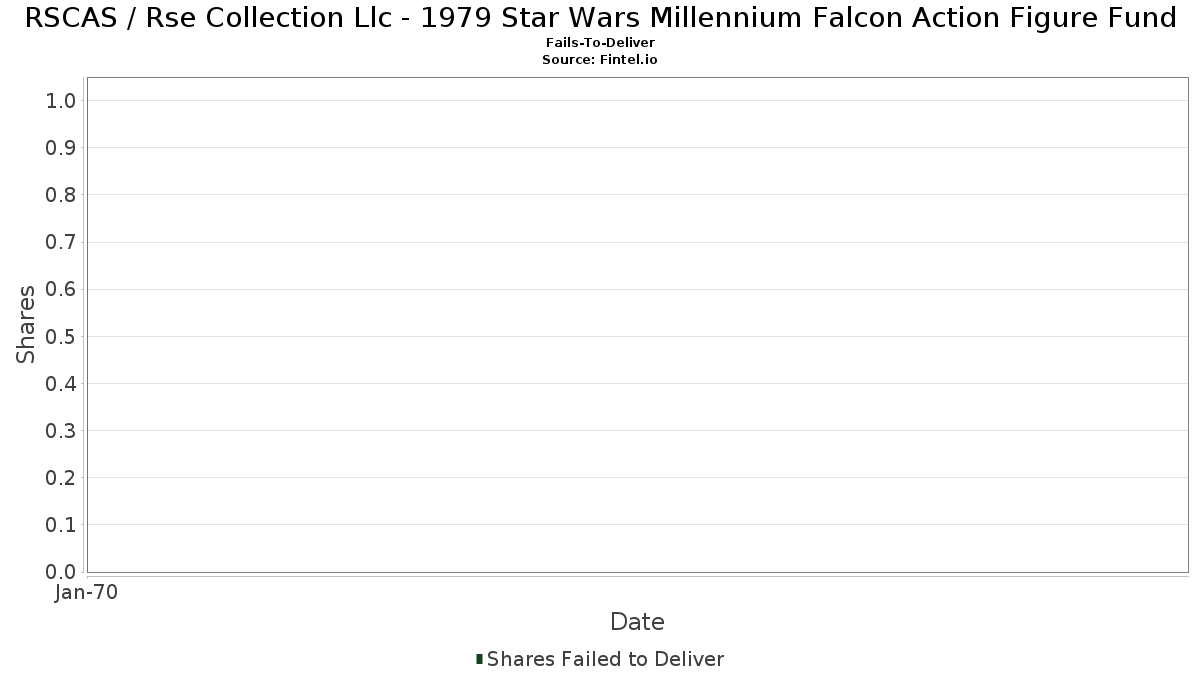Click the 0.4 y-axis tick label
1200x675 pixels.
tap(61, 384)
